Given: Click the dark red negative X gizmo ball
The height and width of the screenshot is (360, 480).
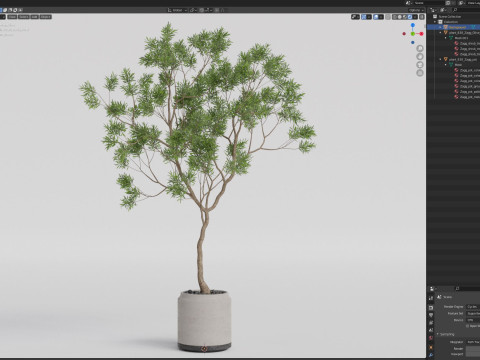Looking at the screenshot, I should click(404, 34).
